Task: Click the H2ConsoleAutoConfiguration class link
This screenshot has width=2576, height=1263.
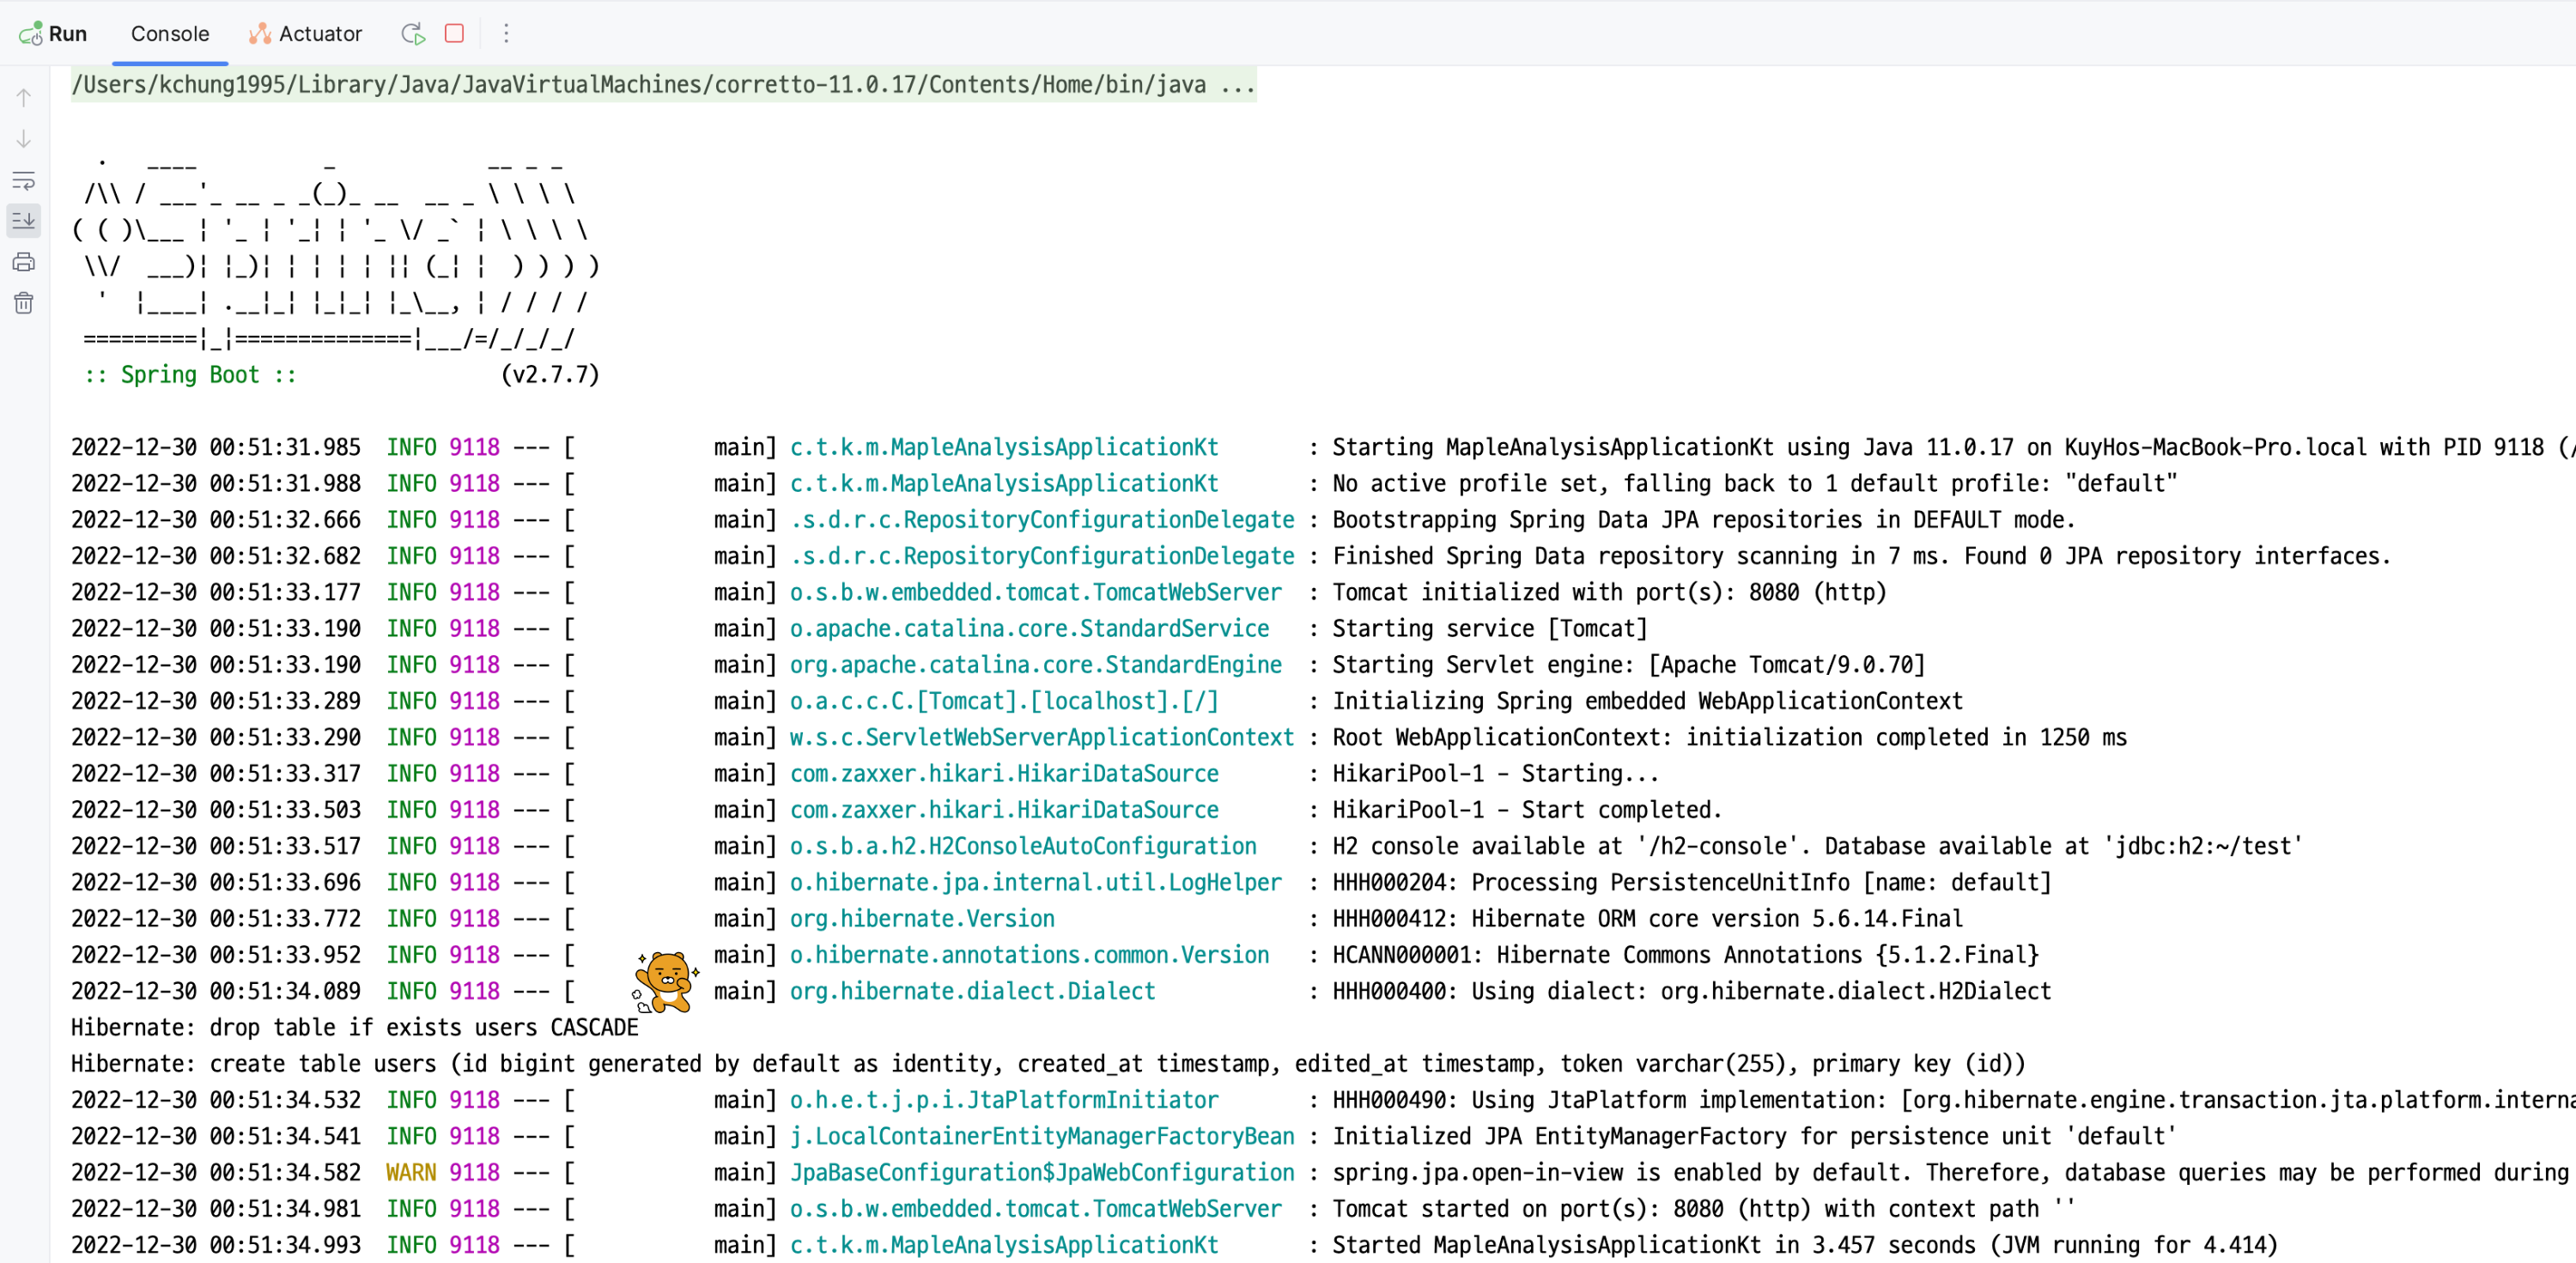Action: (1022, 846)
